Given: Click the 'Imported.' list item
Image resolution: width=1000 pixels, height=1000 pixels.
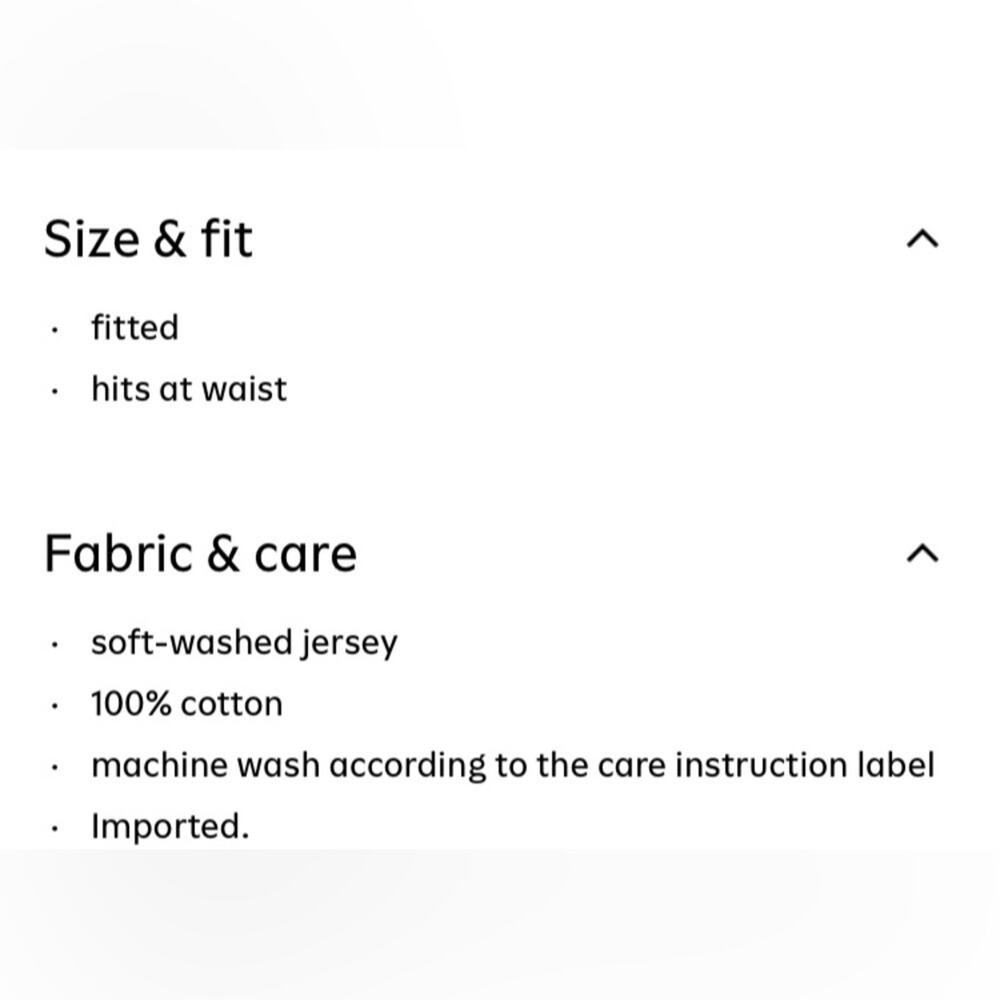Looking at the screenshot, I should coord(170,827).
